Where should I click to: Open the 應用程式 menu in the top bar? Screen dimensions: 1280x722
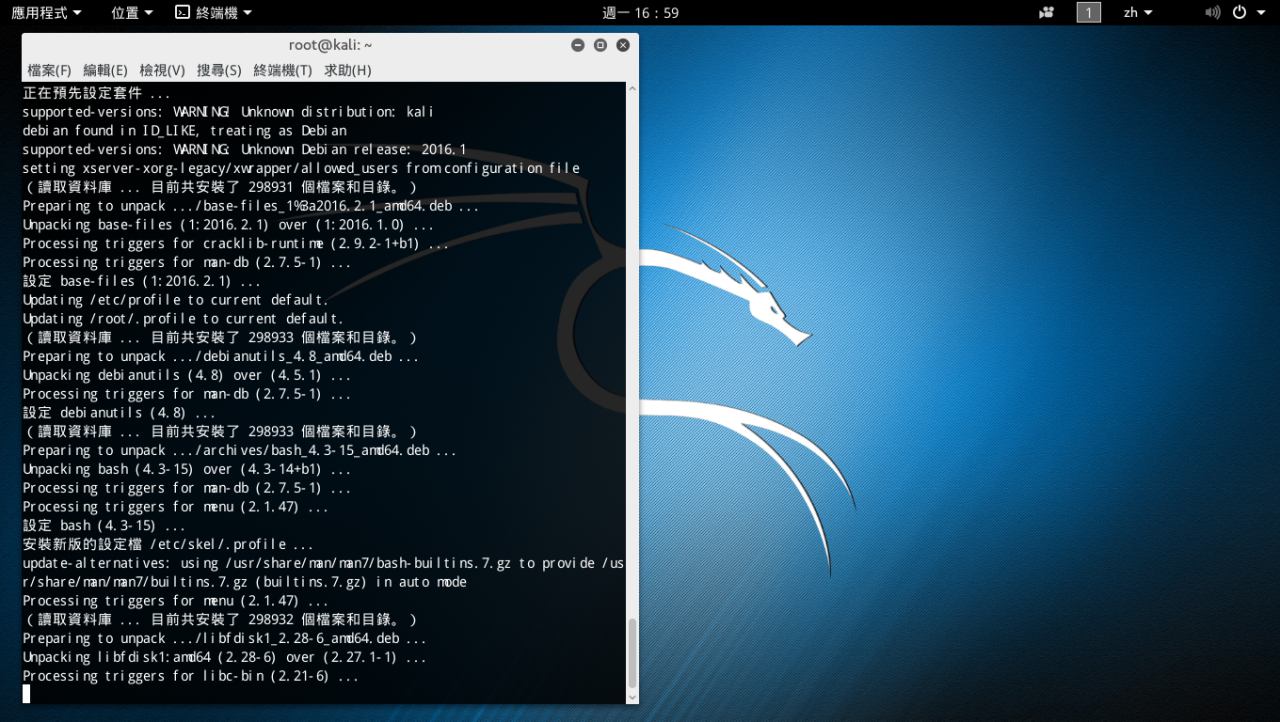coord(46,13)
